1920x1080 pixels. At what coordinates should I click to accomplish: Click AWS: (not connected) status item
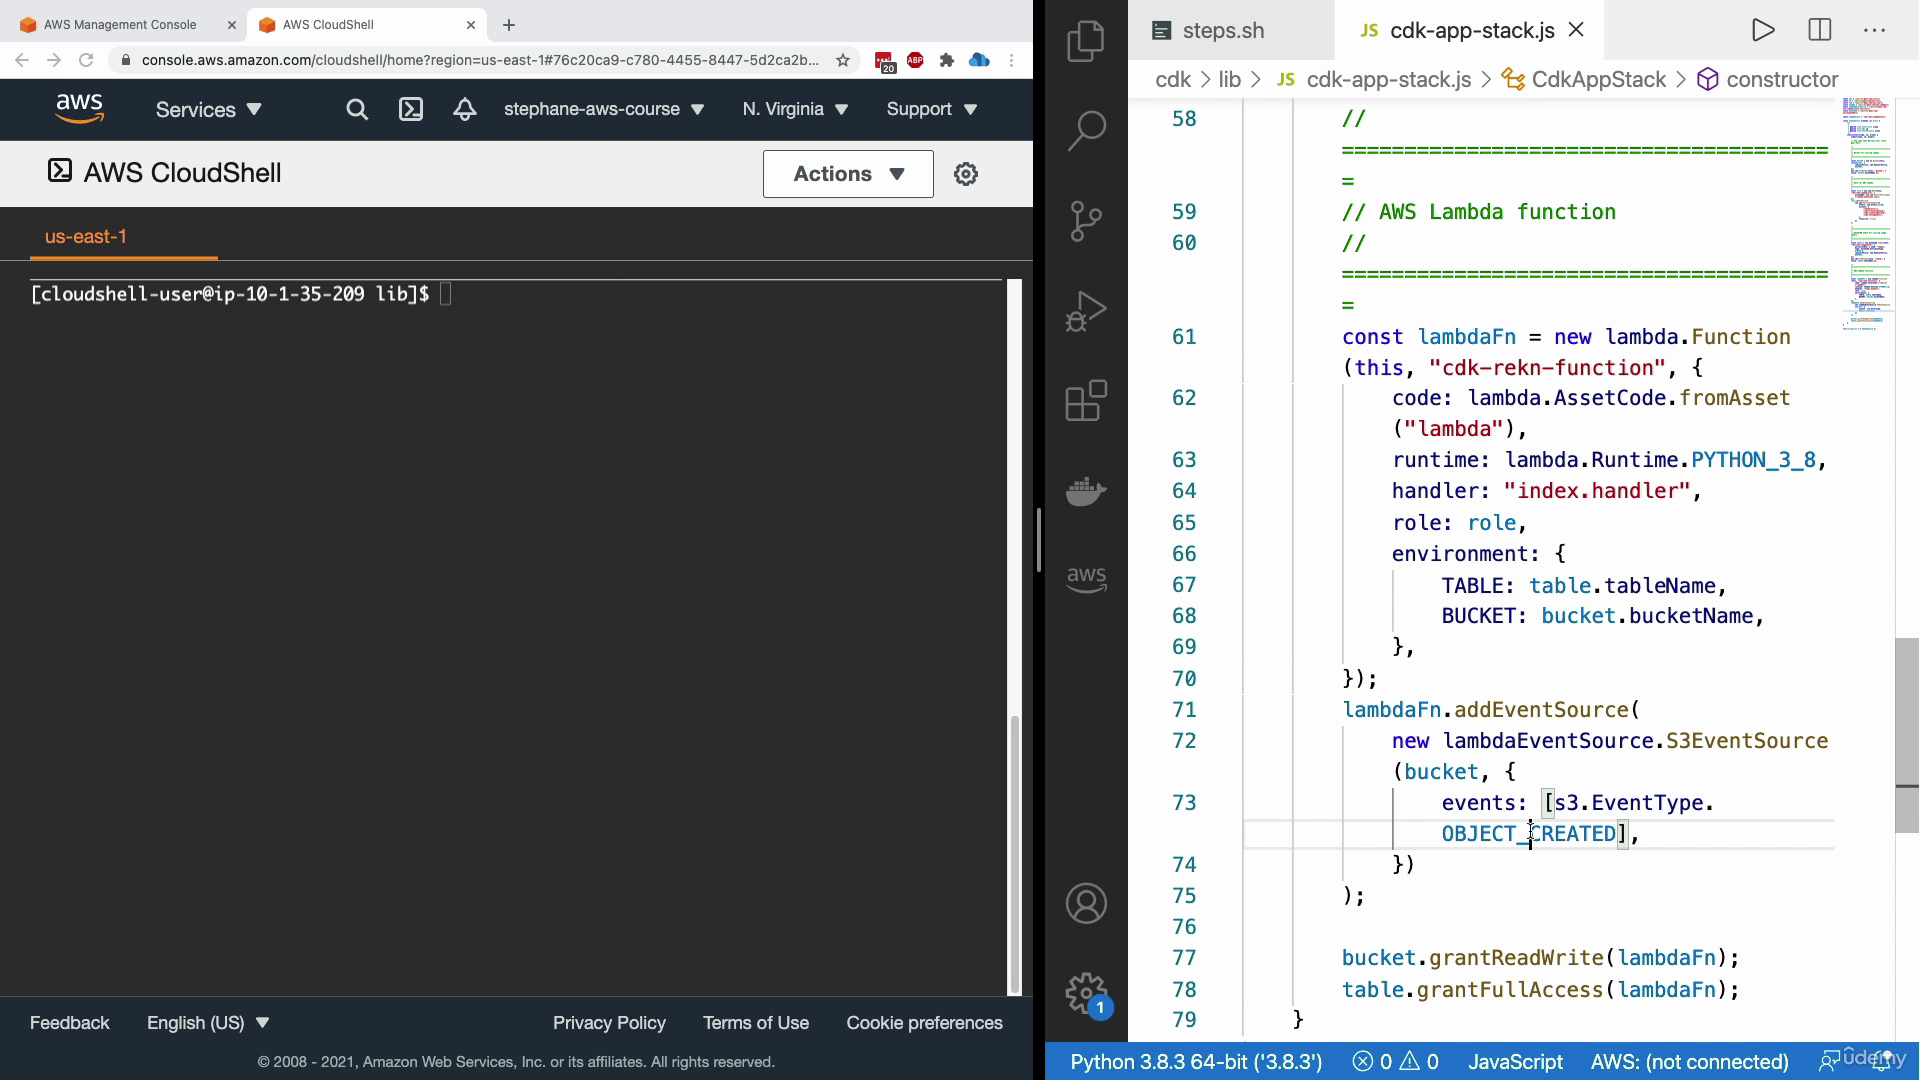(x=1689, y=1062)
